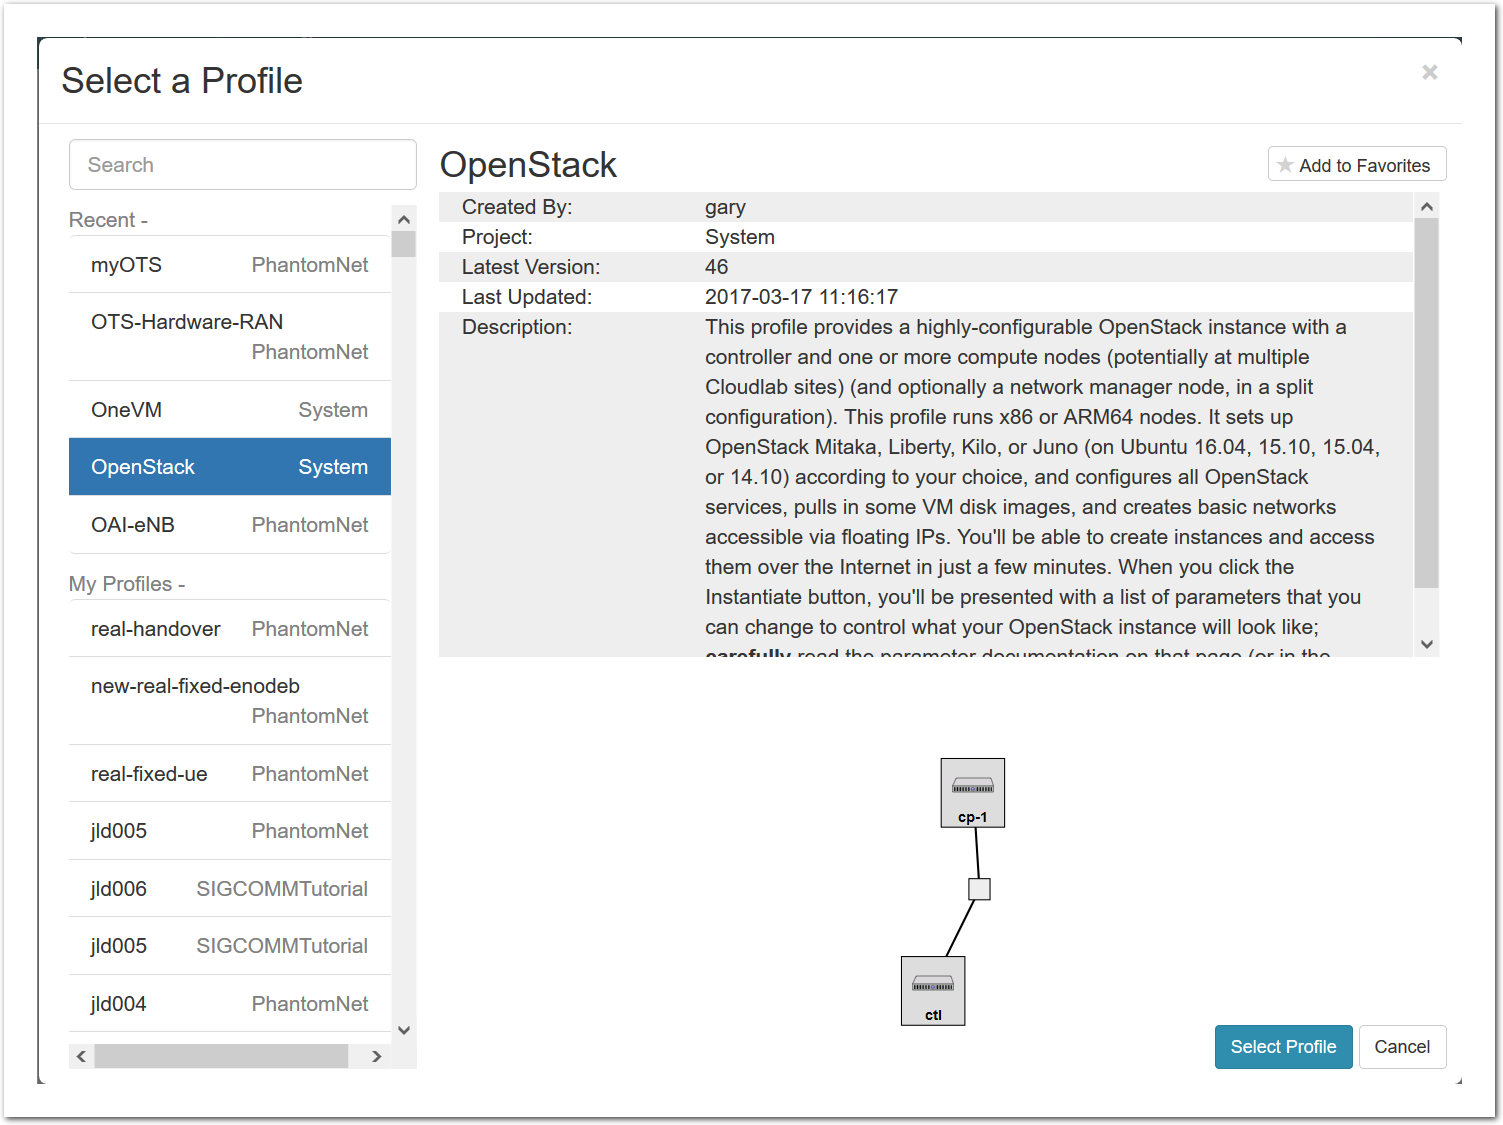Image resolution: width=1503 pixels, height=1125 pixels.
Task: Cancel the profile selection dialog
Action: (1402, 1047)
